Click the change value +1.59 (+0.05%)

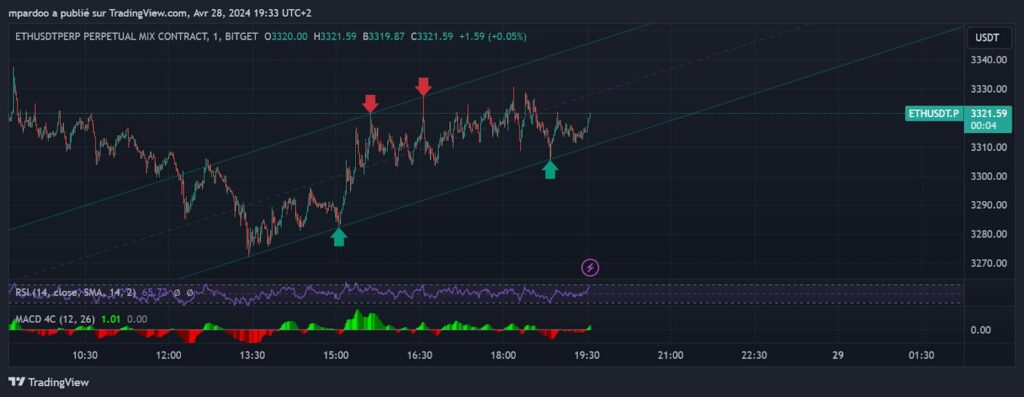(x=492, y=37)
